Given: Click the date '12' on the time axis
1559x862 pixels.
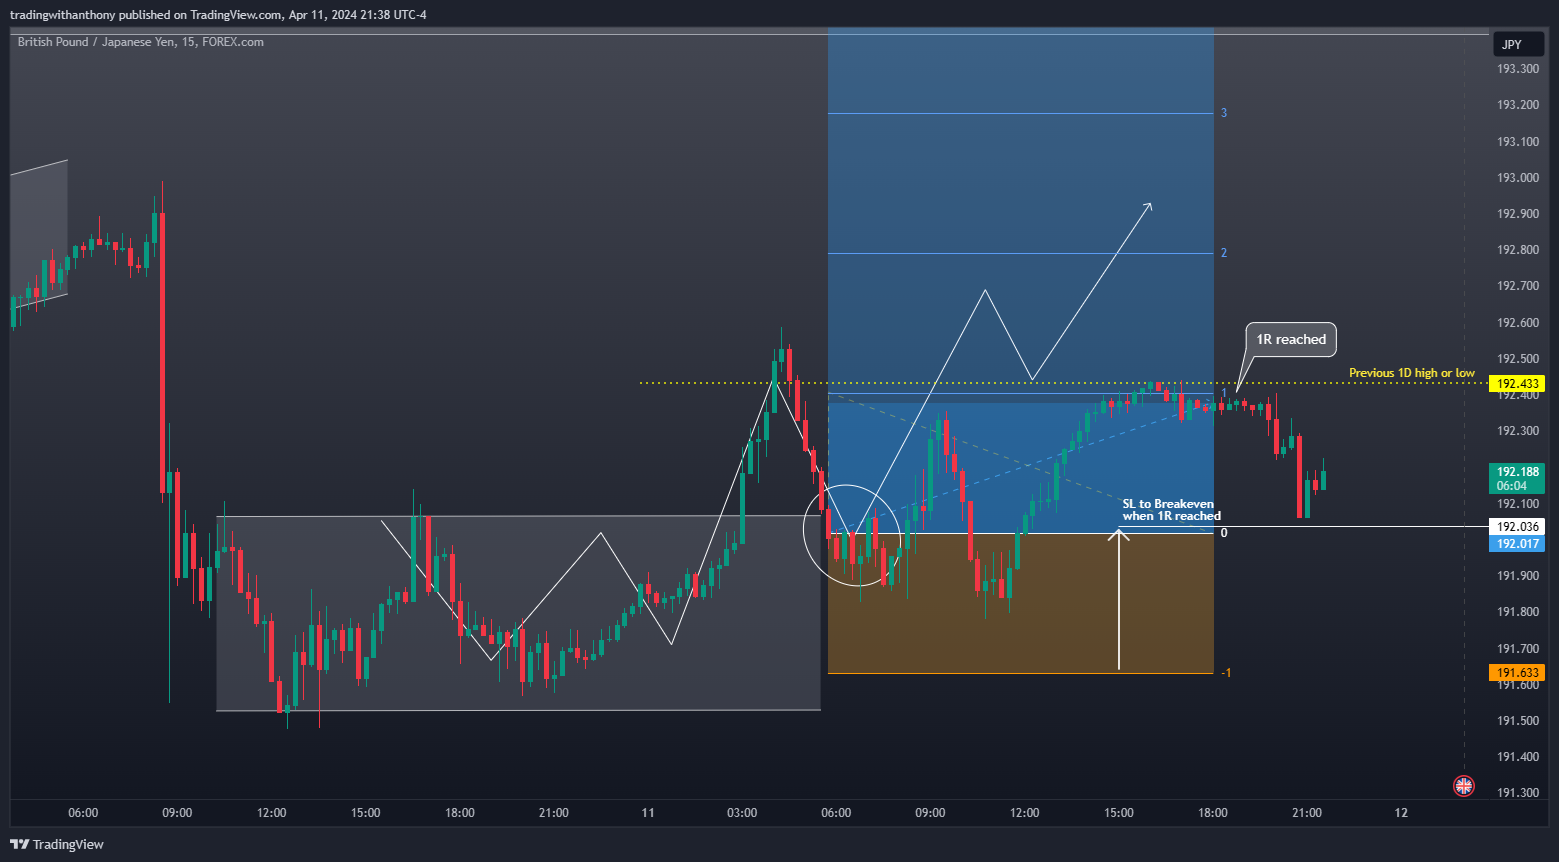Looking at the screenshot, I should pyautogui.click(x=1401, y=813).
